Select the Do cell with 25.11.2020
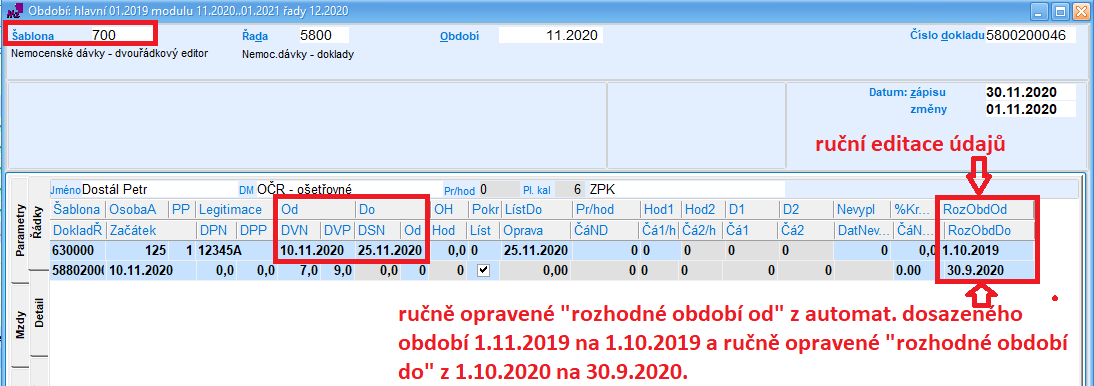Image resolution: width=1094 pixels, height=386 pixels. pos(390,250)
